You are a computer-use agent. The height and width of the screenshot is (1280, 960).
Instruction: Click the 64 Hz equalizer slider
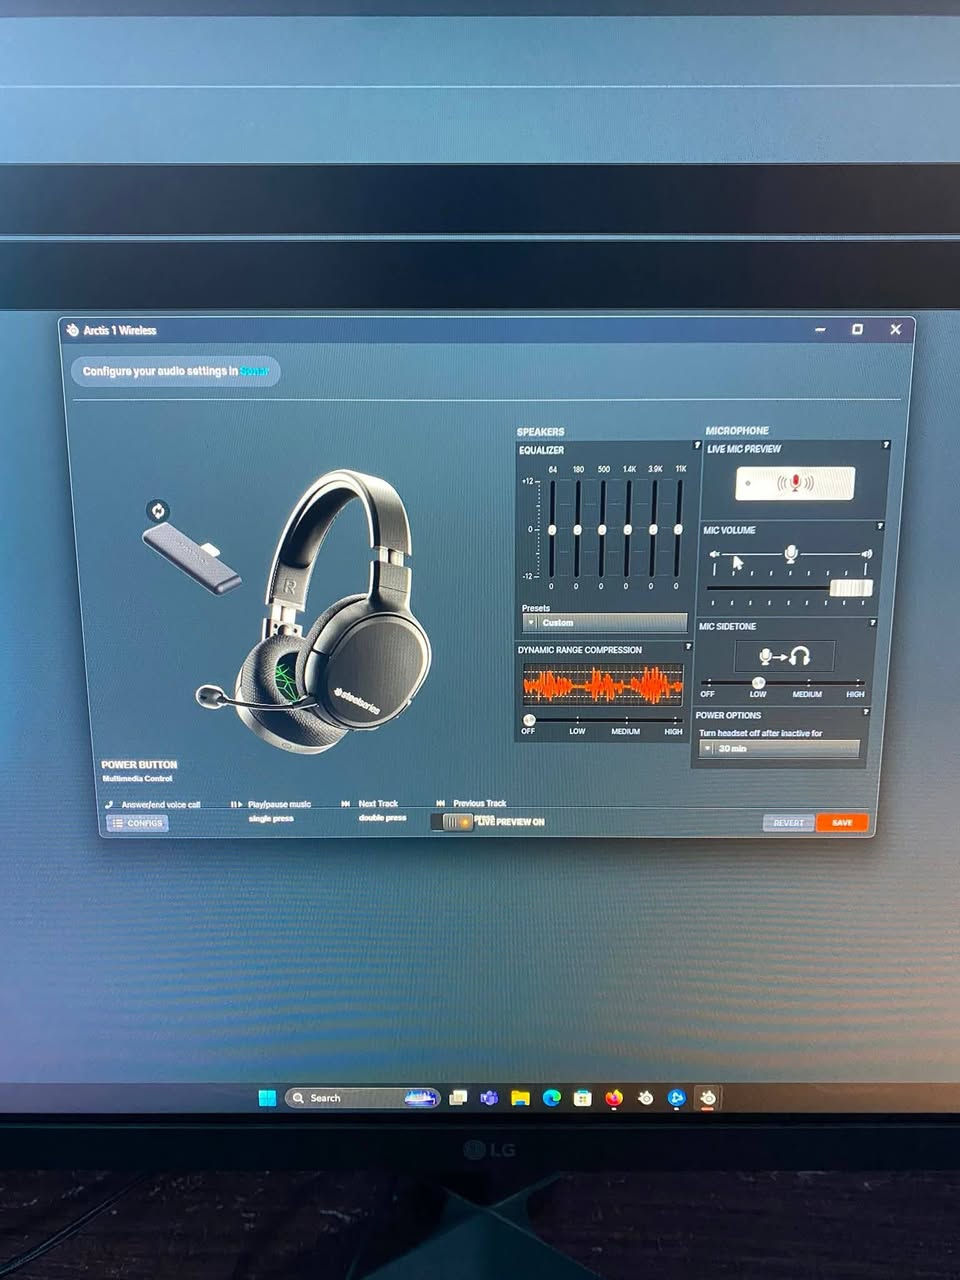552,529
